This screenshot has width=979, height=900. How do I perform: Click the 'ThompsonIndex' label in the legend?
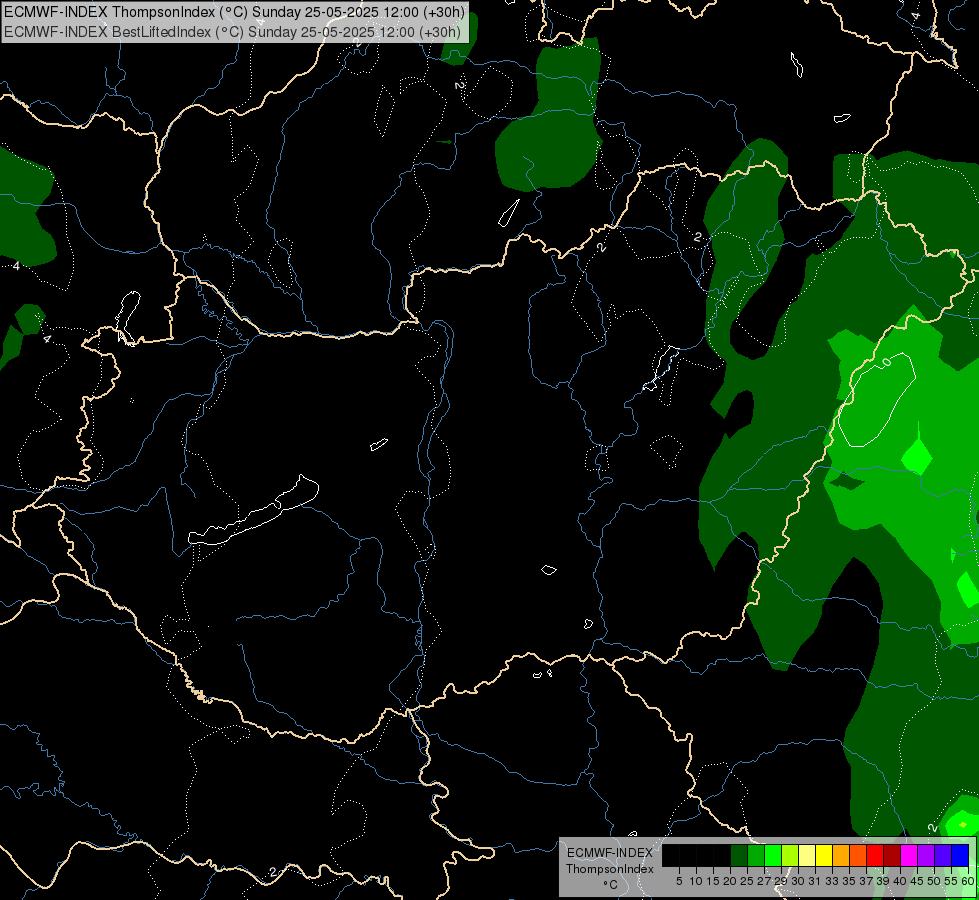(x=609, y=869)
